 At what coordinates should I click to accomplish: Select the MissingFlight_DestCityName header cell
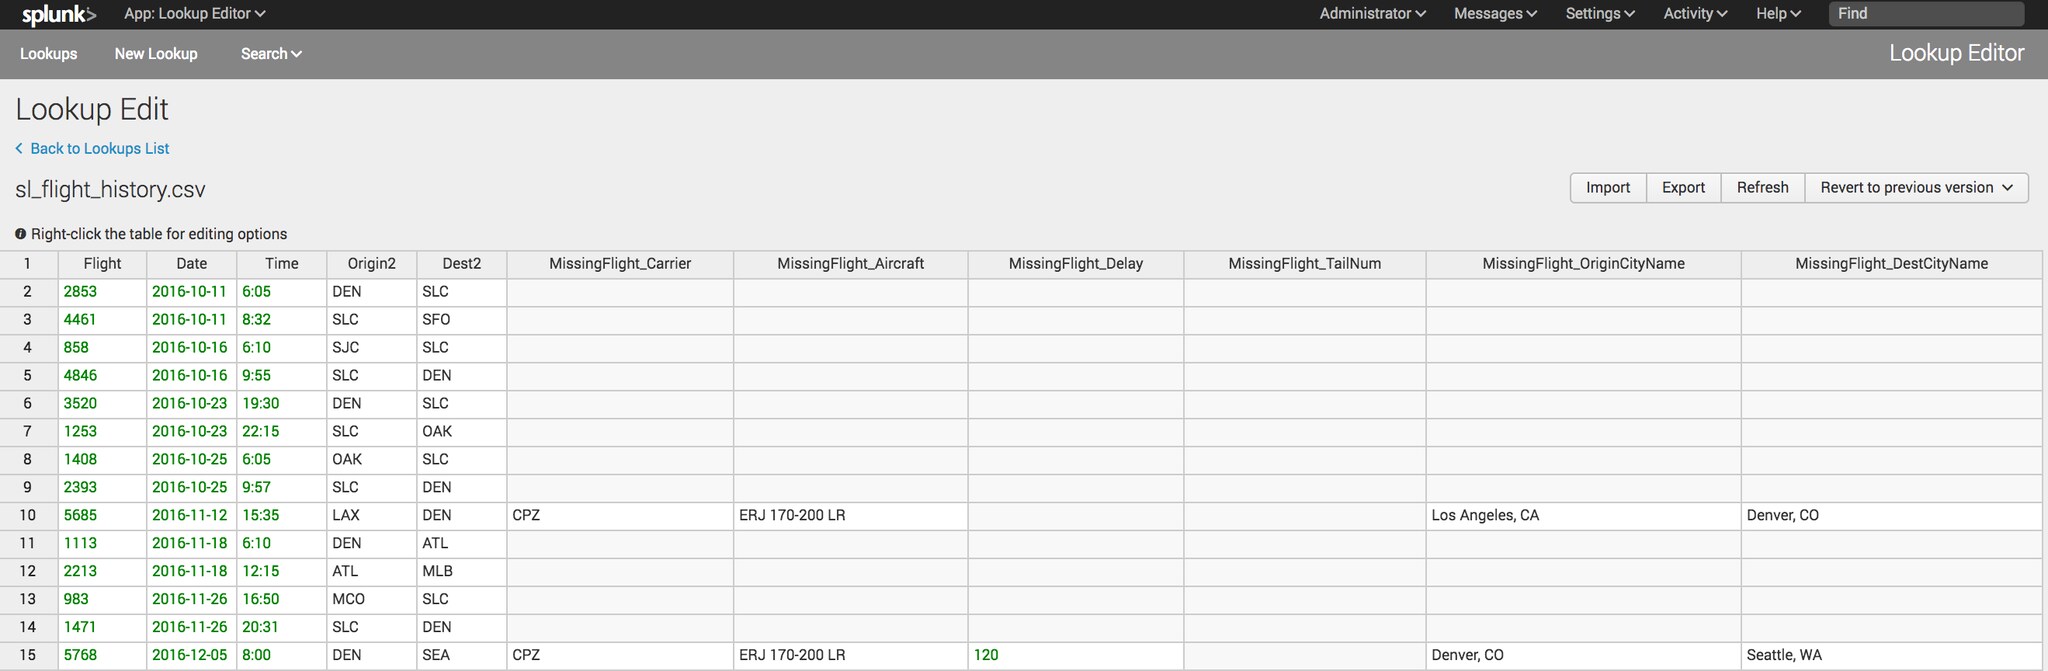(1892, 264)
